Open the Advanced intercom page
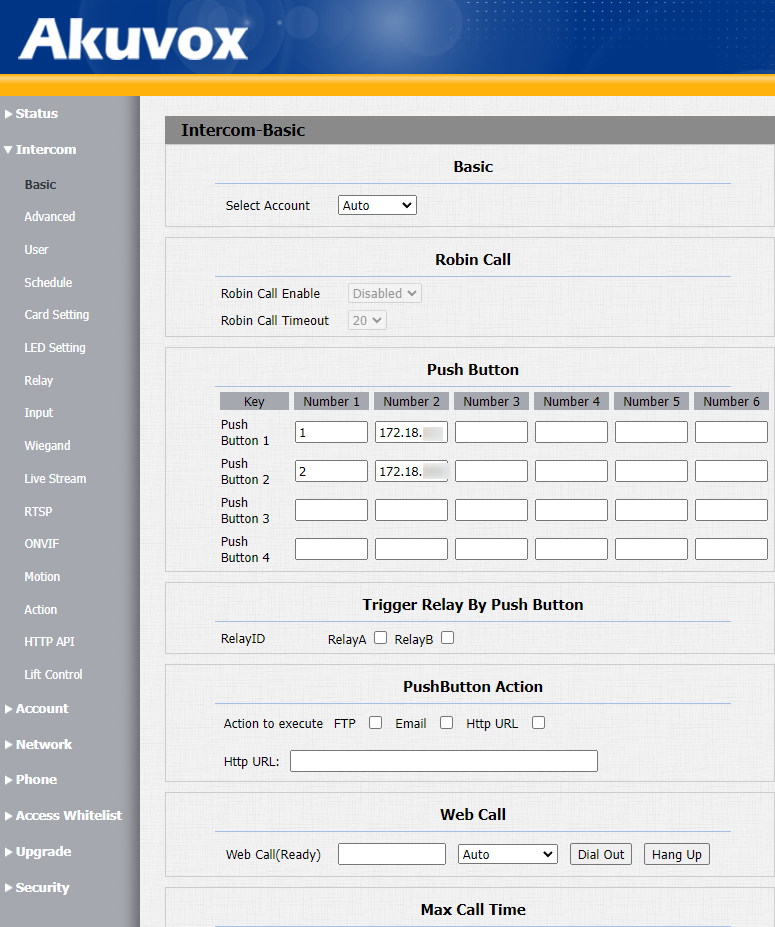 50,216
